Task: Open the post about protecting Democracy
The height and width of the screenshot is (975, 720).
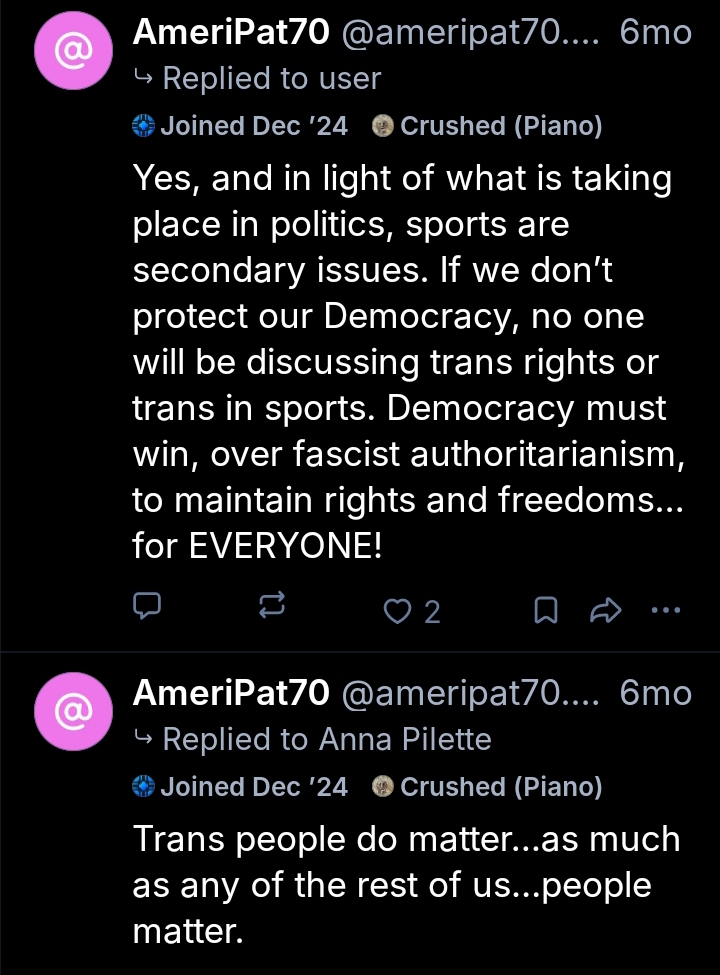Action: 400,363
